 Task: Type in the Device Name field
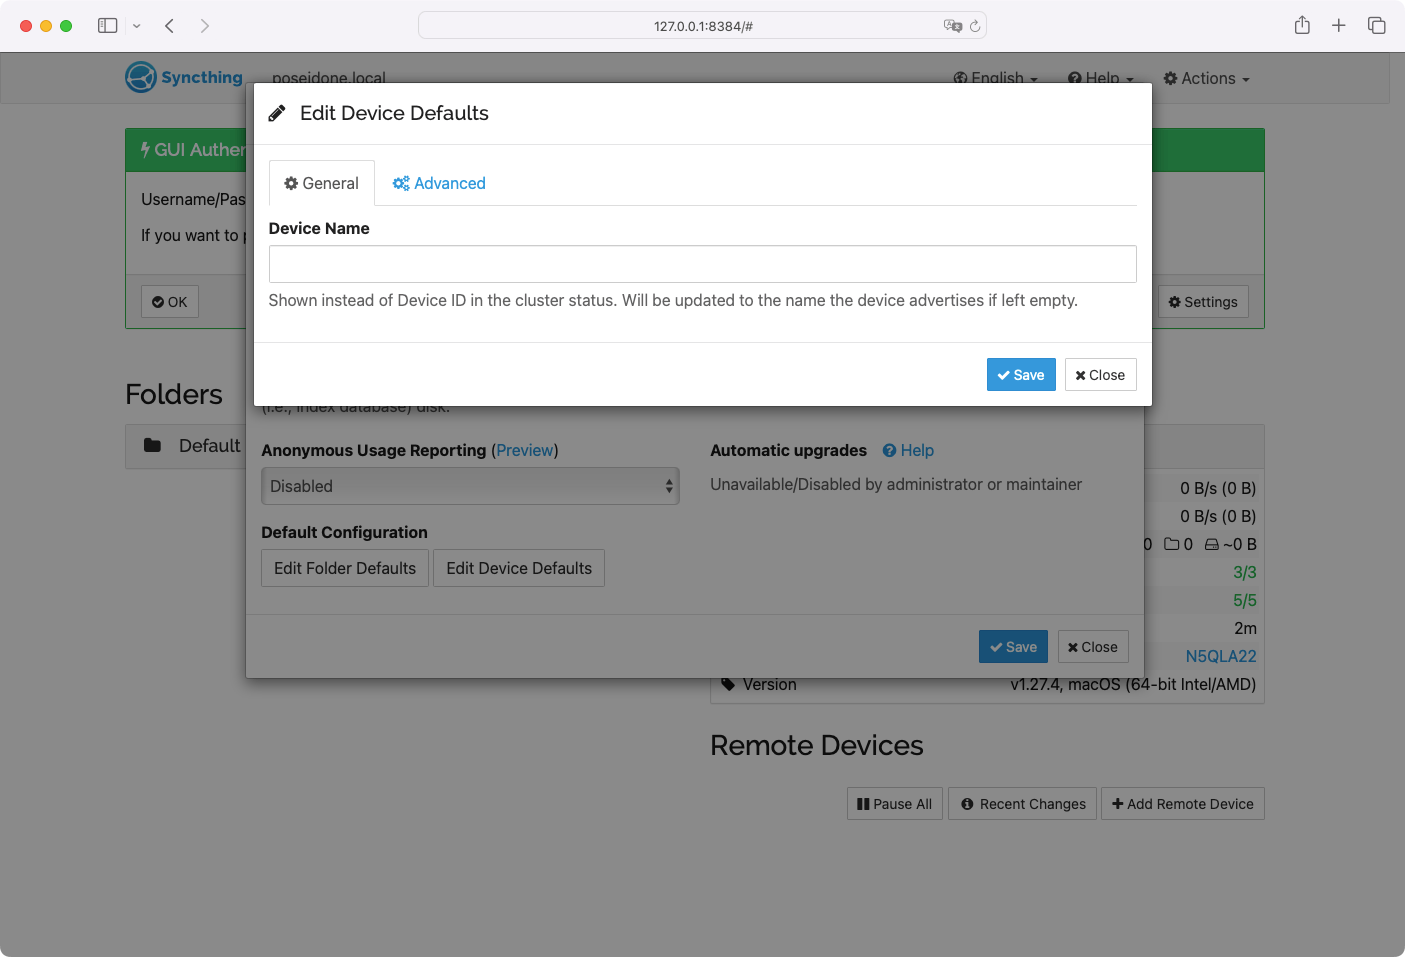coord(702,264)
